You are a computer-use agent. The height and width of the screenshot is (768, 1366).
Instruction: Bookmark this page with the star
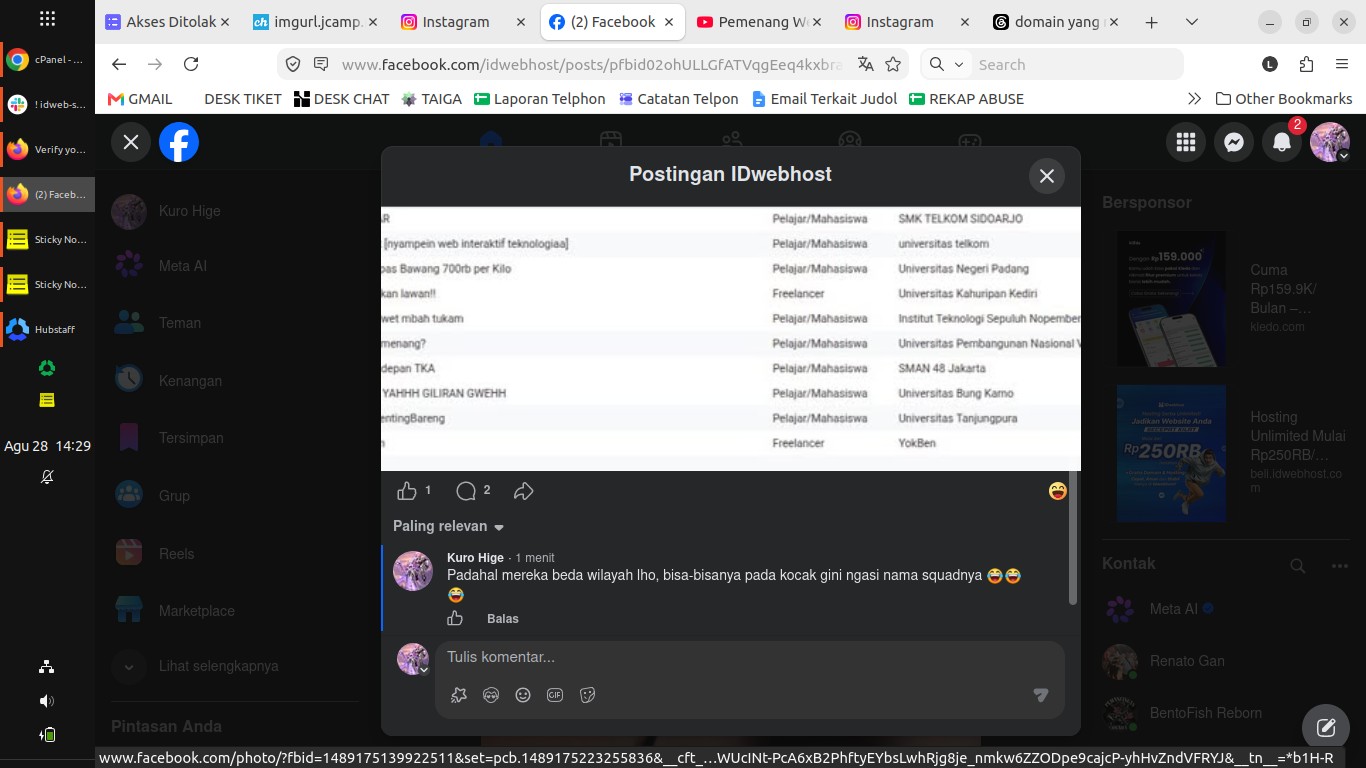click(893, 64)
